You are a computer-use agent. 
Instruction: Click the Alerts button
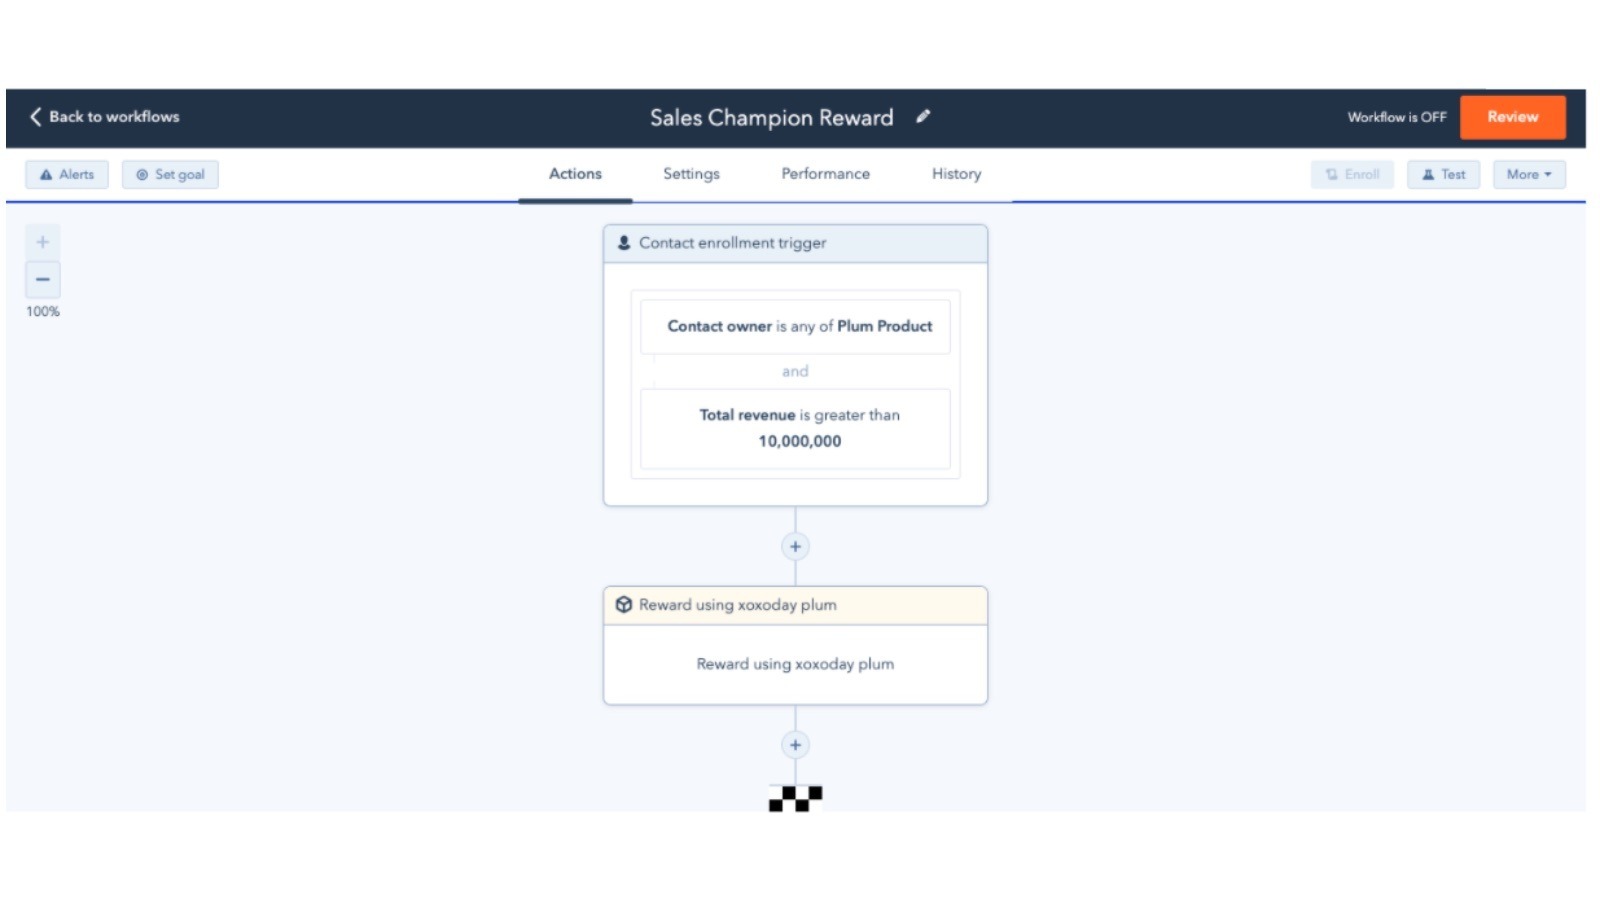point(67,174)
